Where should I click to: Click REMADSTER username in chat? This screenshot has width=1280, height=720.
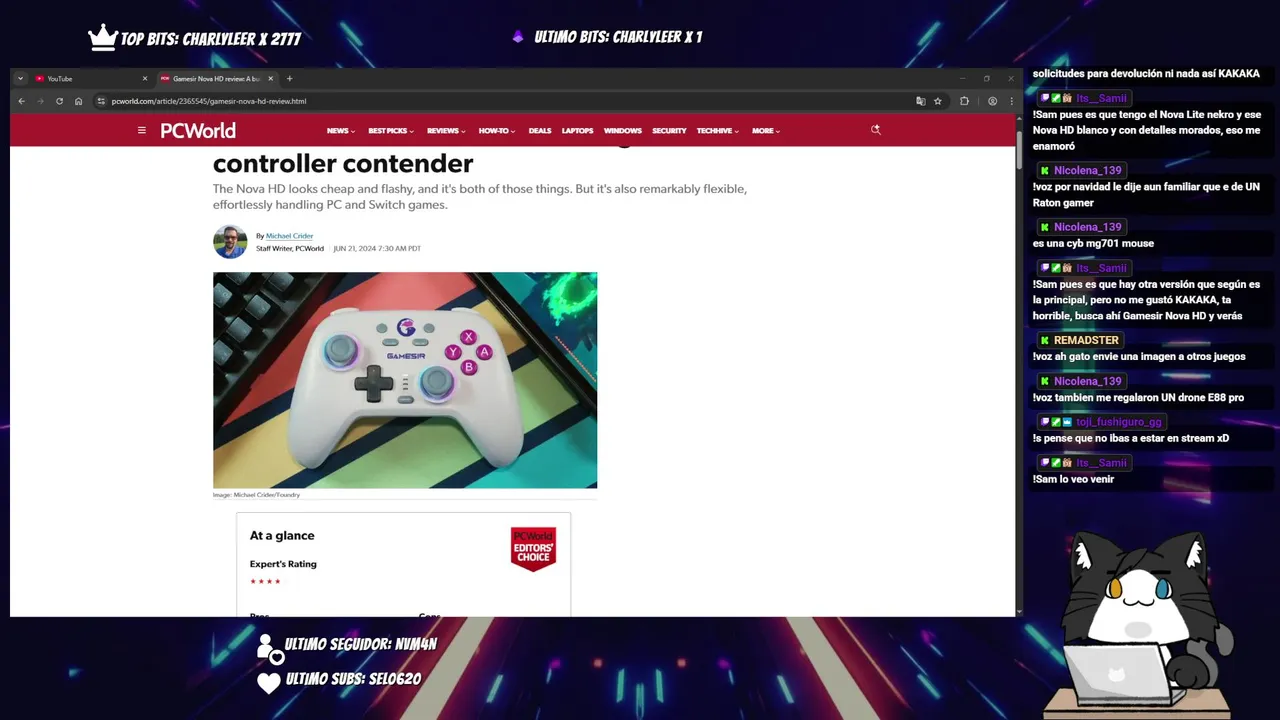1086,340
